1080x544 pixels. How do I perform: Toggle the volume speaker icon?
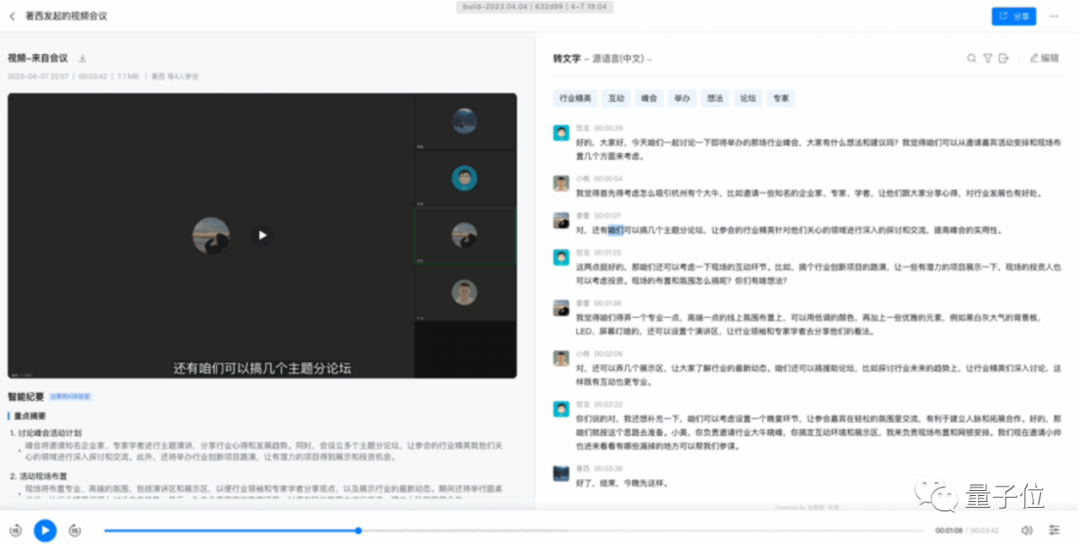pos(1026,530)
